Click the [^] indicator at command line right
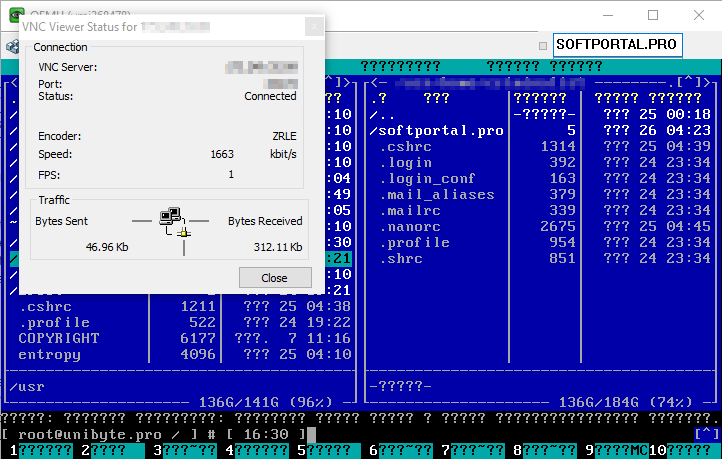722x459 pixels. tap(706, 434)
